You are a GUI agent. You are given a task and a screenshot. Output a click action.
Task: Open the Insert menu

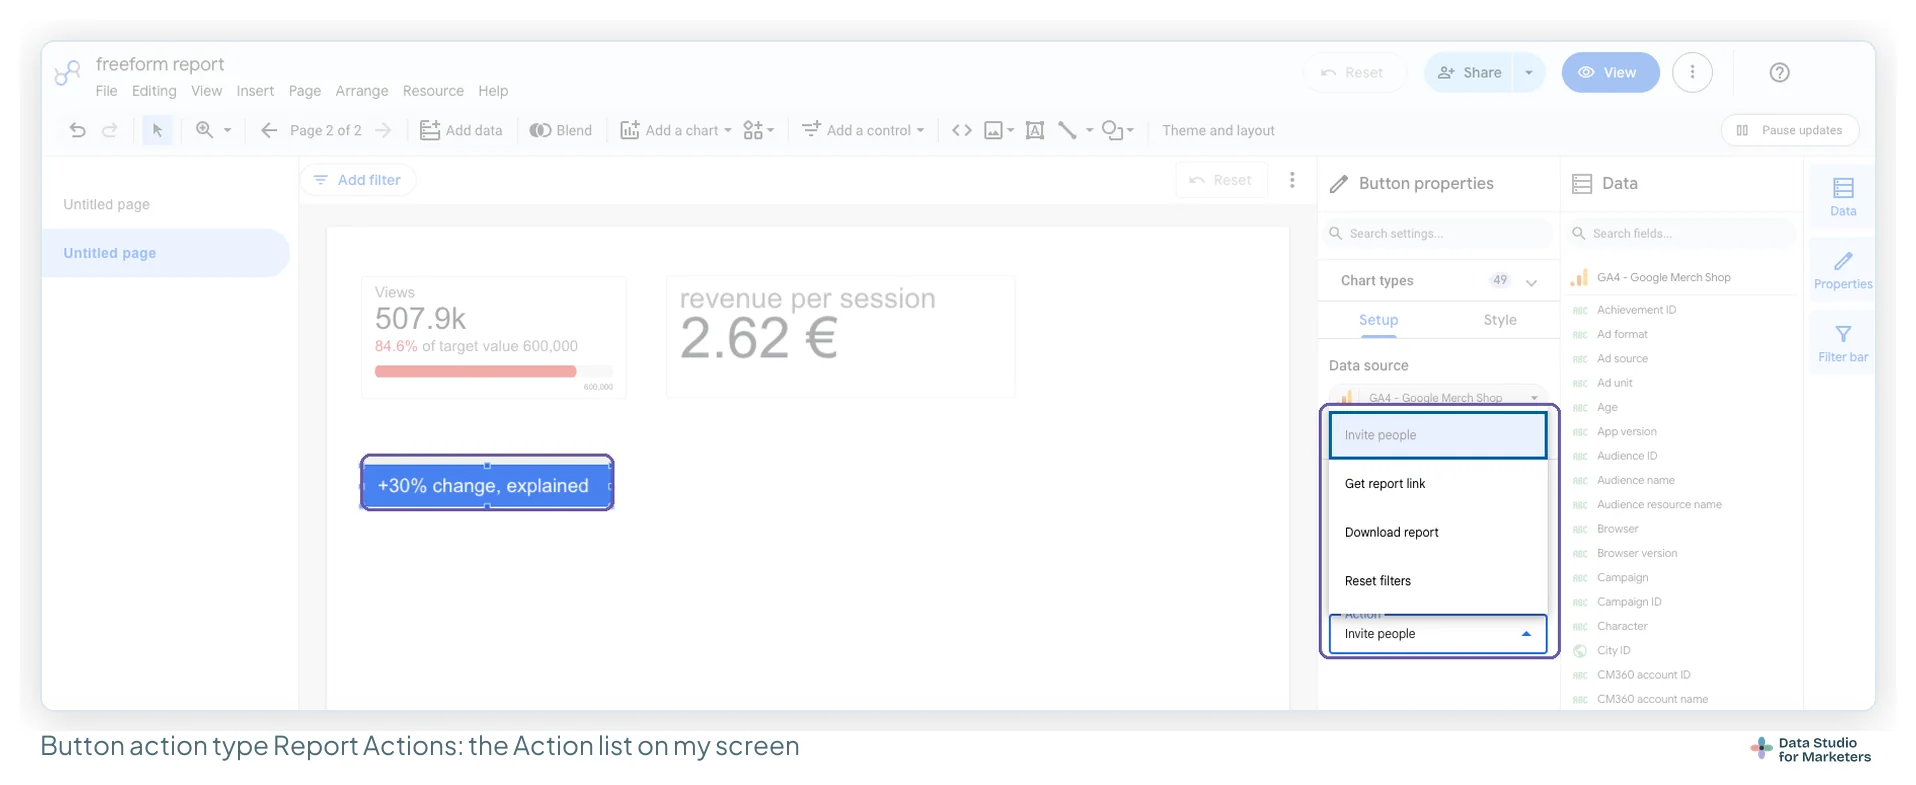(x=255, y=91)
